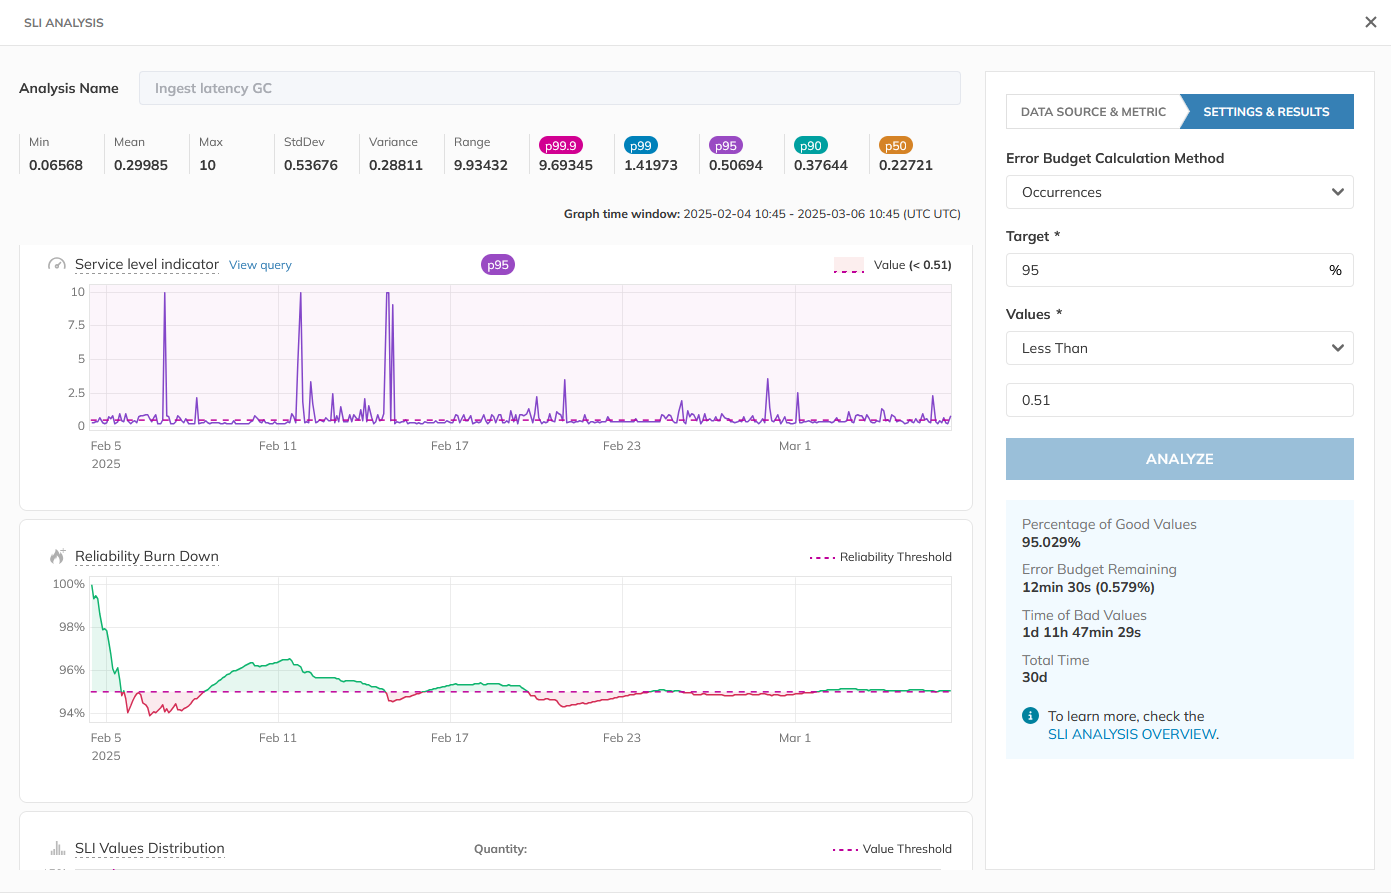Viewport: 1391px width, 896px height.
Task: Click the flame icon beside Reliability Burn Down
Action: click(x=57, y=557)
